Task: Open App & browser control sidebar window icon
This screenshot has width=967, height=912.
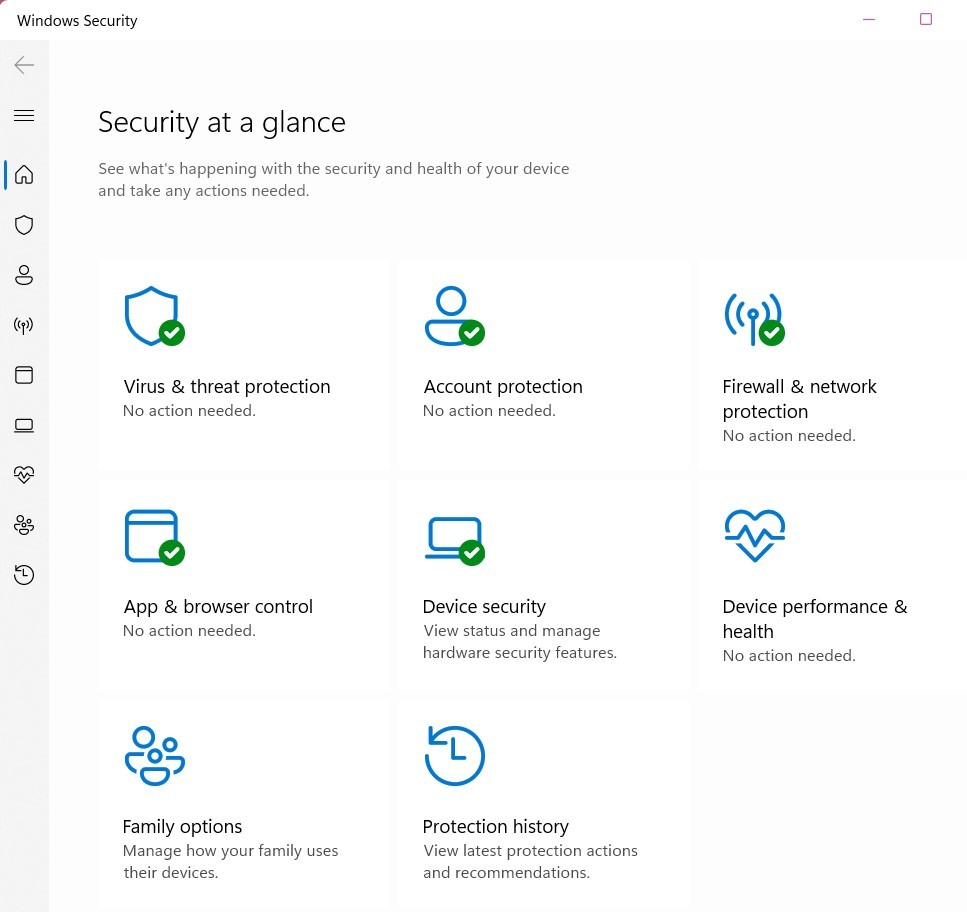Action: (24, 375)
